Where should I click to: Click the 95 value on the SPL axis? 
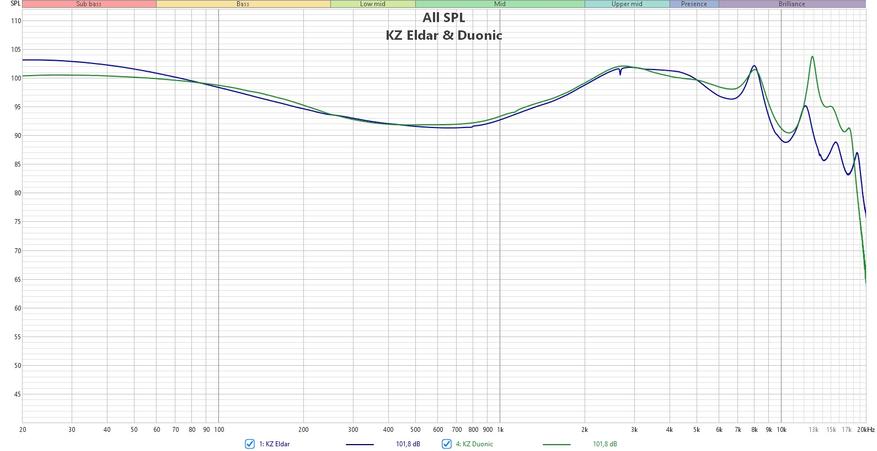click(16, 107)
